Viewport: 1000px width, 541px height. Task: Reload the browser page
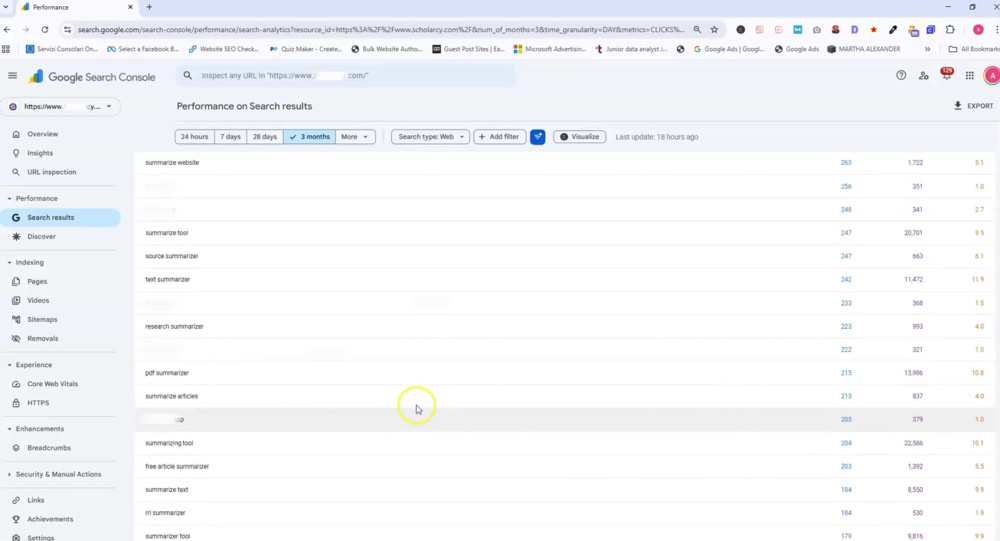pyautogui.click(x=45, y=29)
